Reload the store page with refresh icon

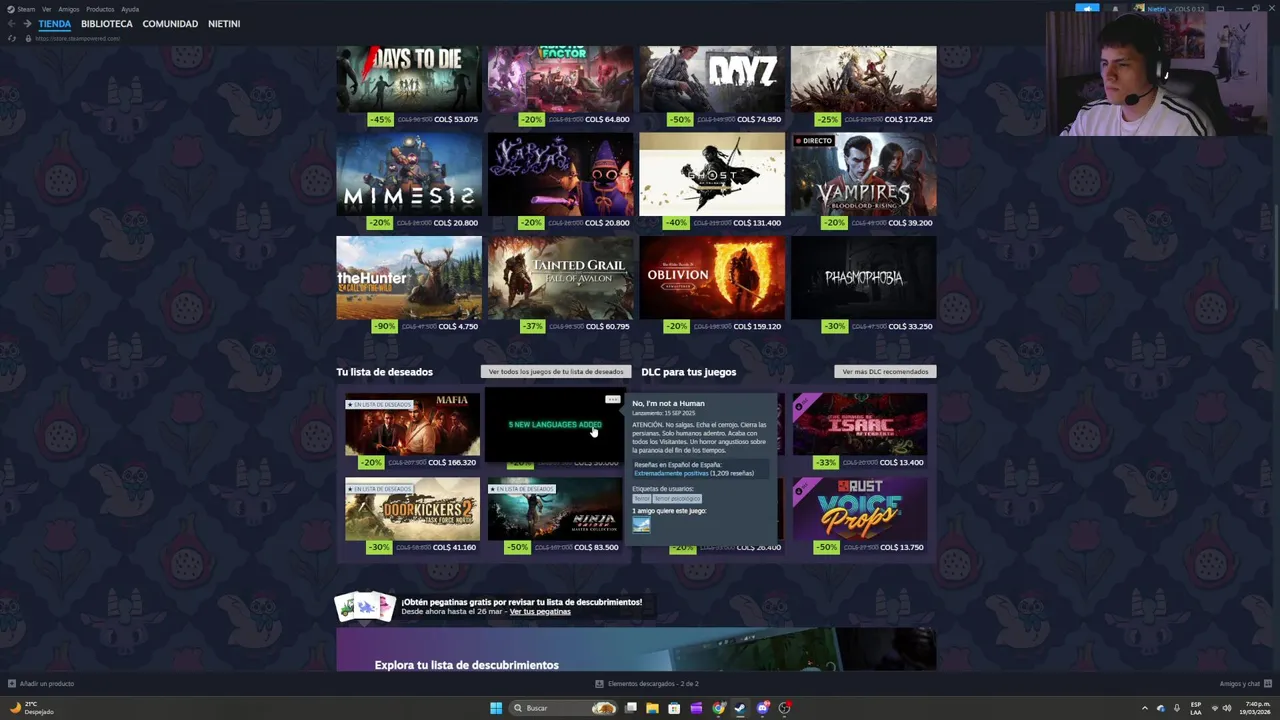point(12,38)
